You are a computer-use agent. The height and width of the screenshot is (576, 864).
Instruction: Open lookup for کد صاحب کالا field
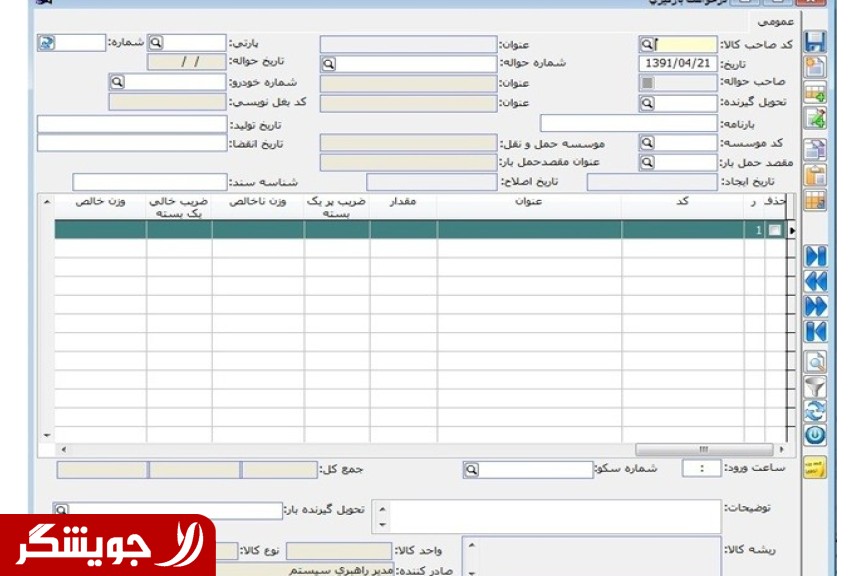[x=647, y=44]
